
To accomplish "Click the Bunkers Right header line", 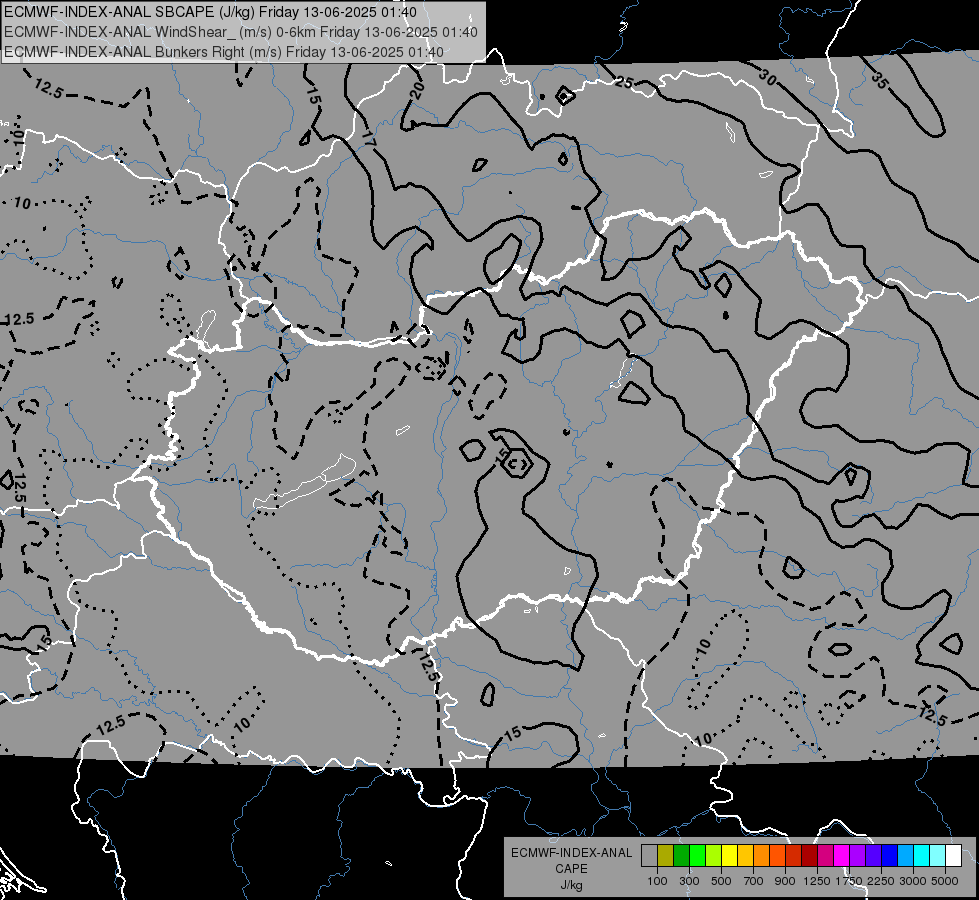I will (224, 52).
